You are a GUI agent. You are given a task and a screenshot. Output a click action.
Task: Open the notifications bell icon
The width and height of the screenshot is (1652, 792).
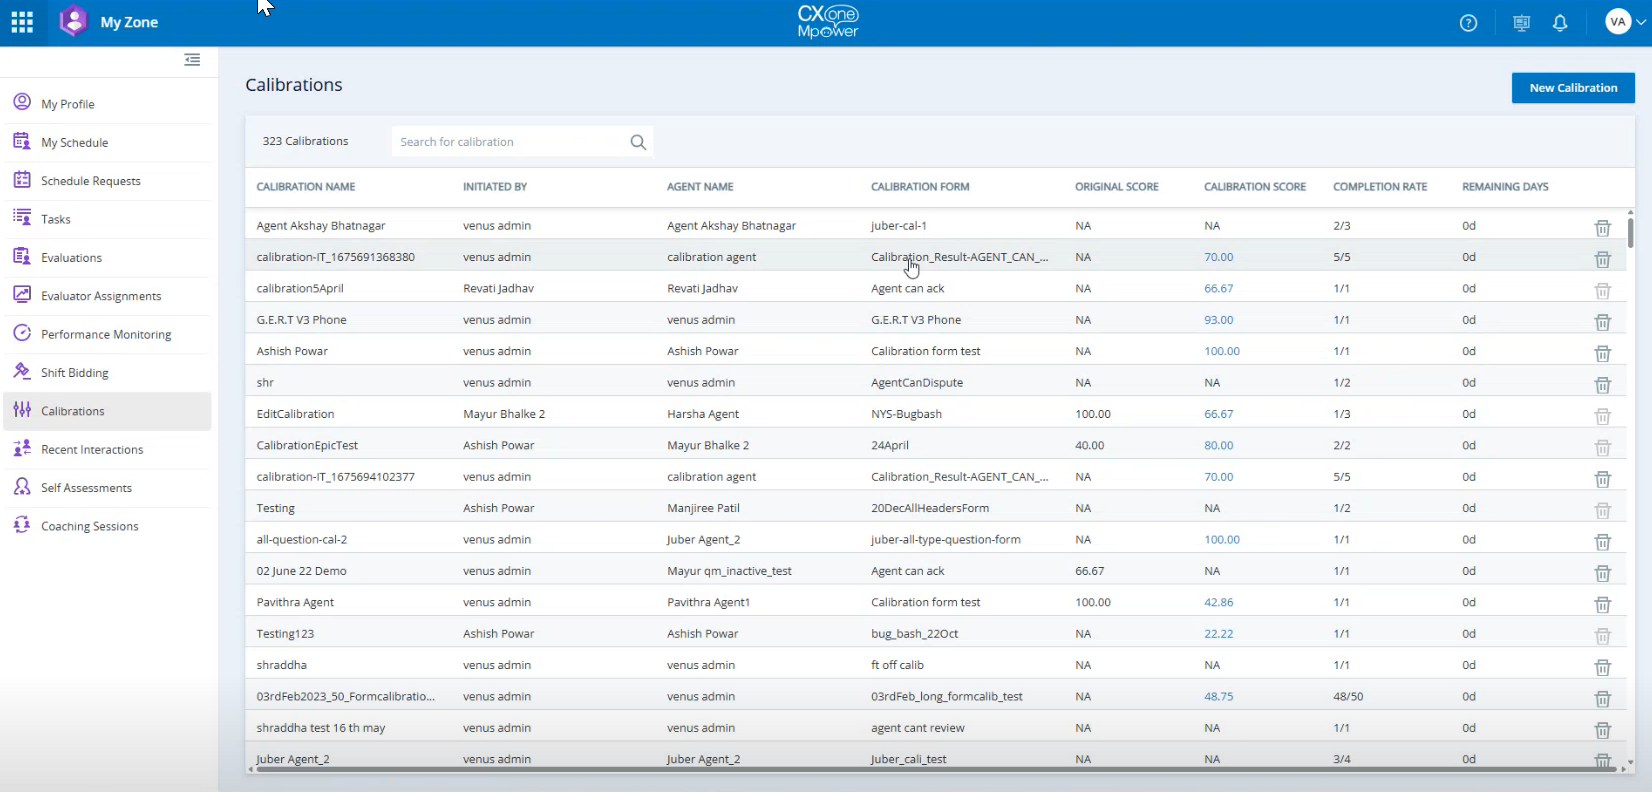point(1560,23)
